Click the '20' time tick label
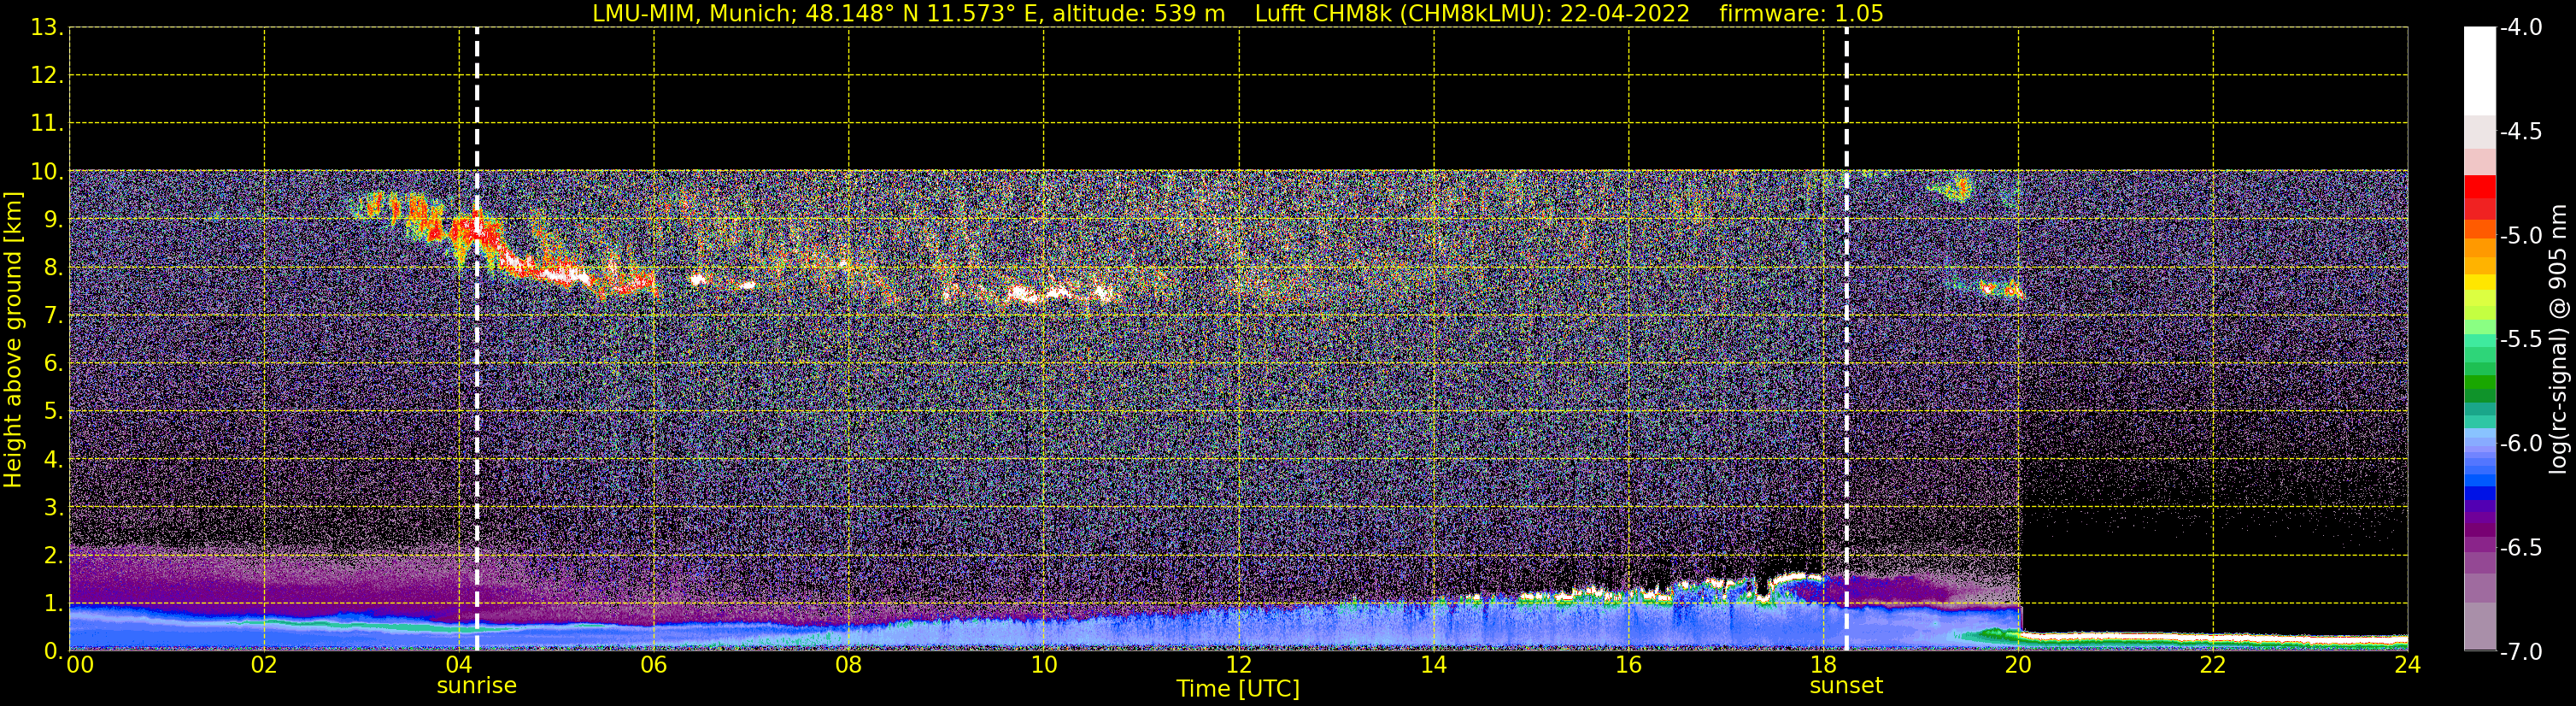The height and width of the screenshot is (706, 2576). pyautogui.click(x=2018, y=664)
